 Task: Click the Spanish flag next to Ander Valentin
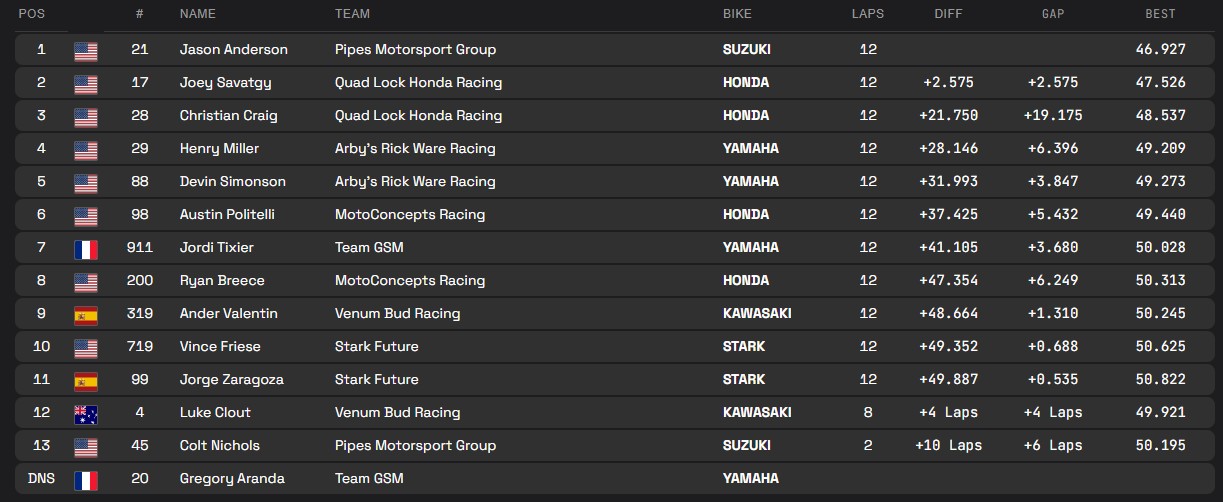(x=86, y=314)
